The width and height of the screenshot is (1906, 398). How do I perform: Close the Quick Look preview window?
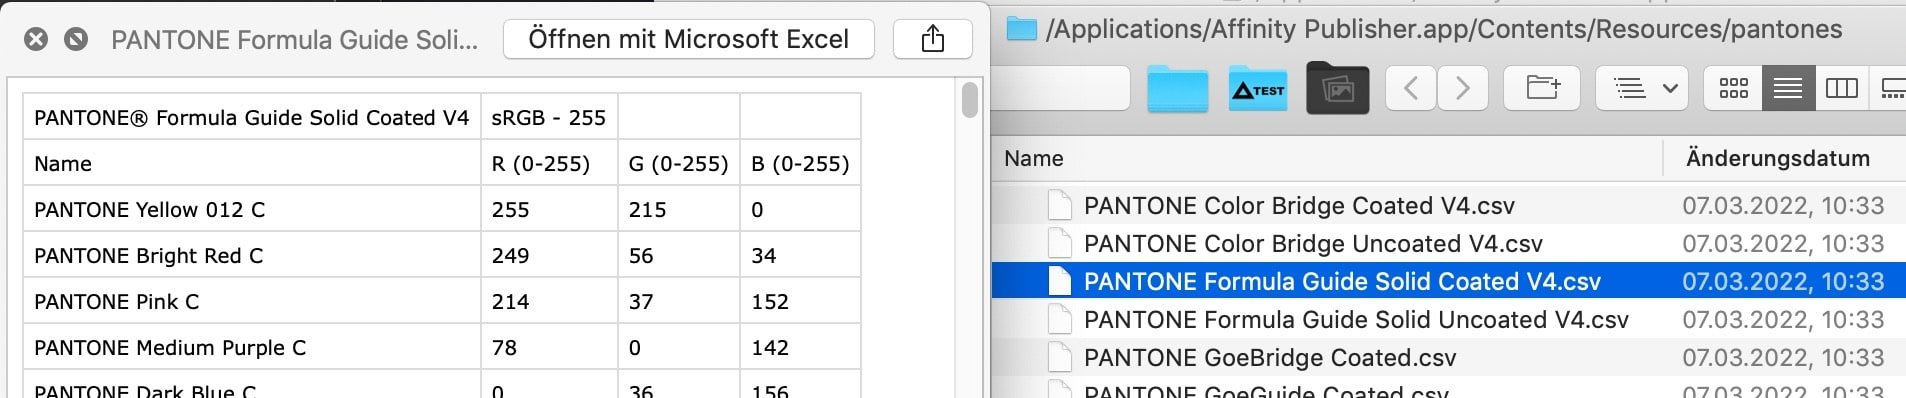36,40
